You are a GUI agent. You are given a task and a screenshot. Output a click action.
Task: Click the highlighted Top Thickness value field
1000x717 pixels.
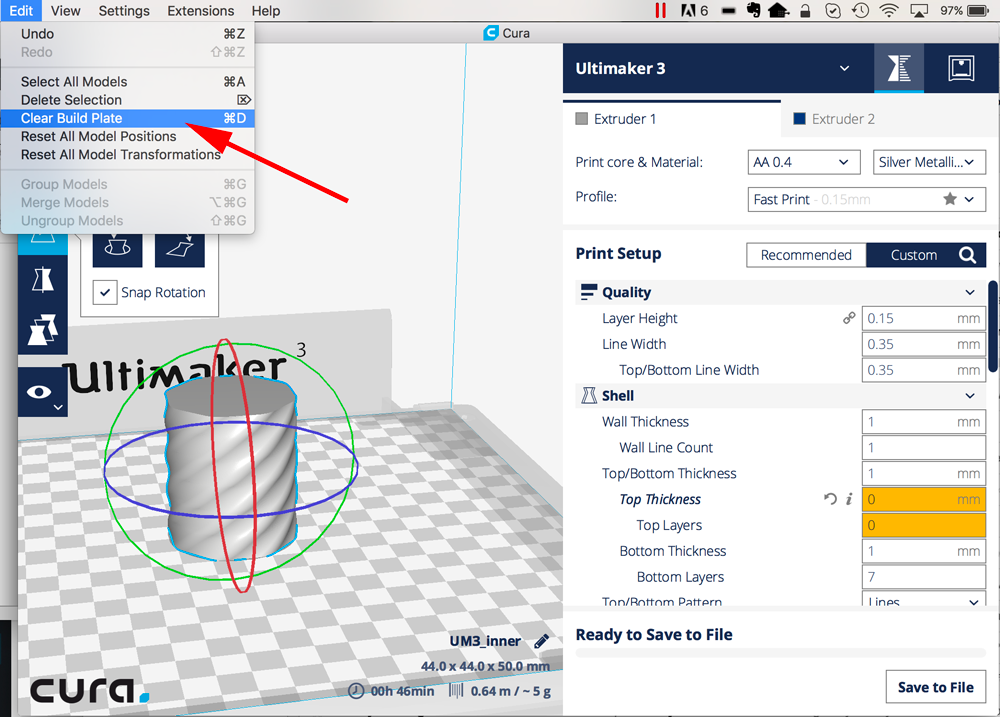pyautogui.click(x=923, y=499)
